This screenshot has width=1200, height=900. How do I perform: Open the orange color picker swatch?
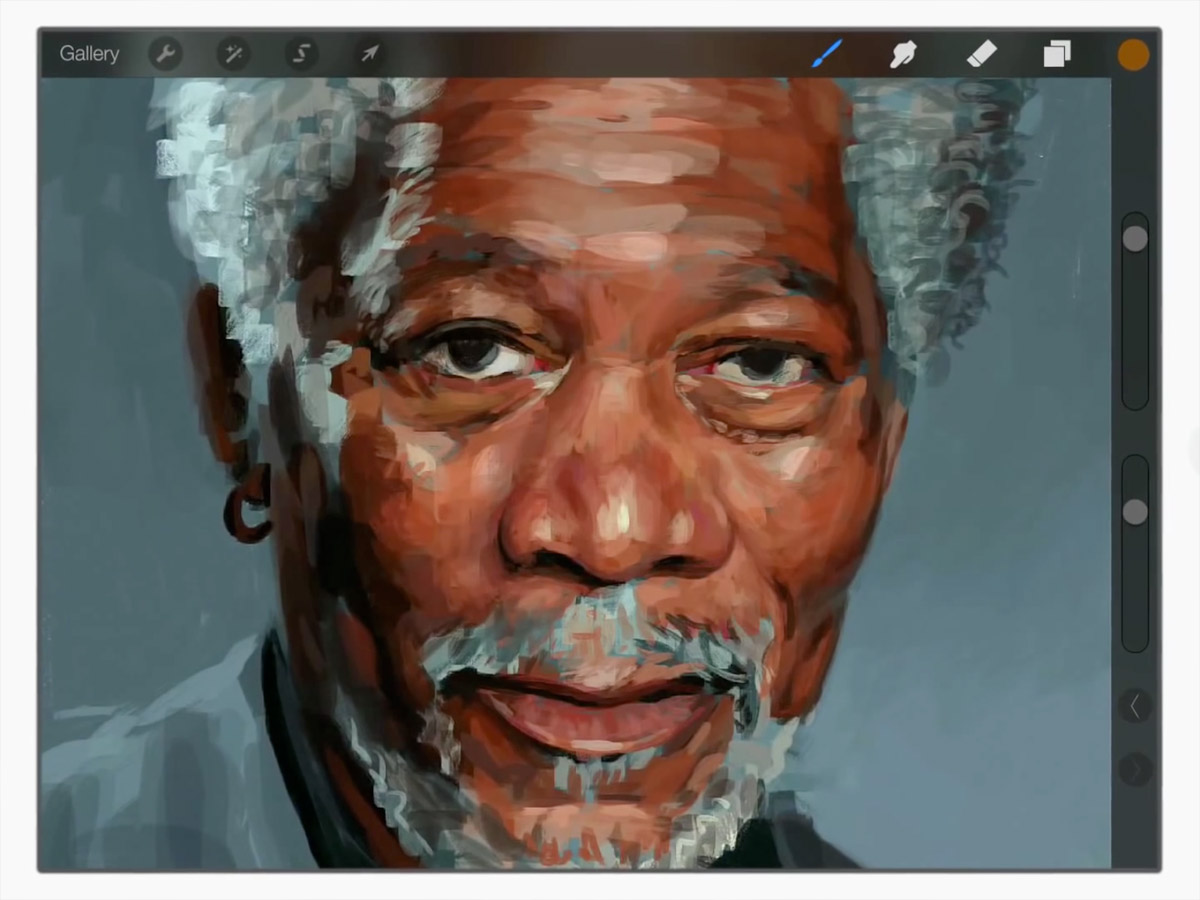point(1133,55)
